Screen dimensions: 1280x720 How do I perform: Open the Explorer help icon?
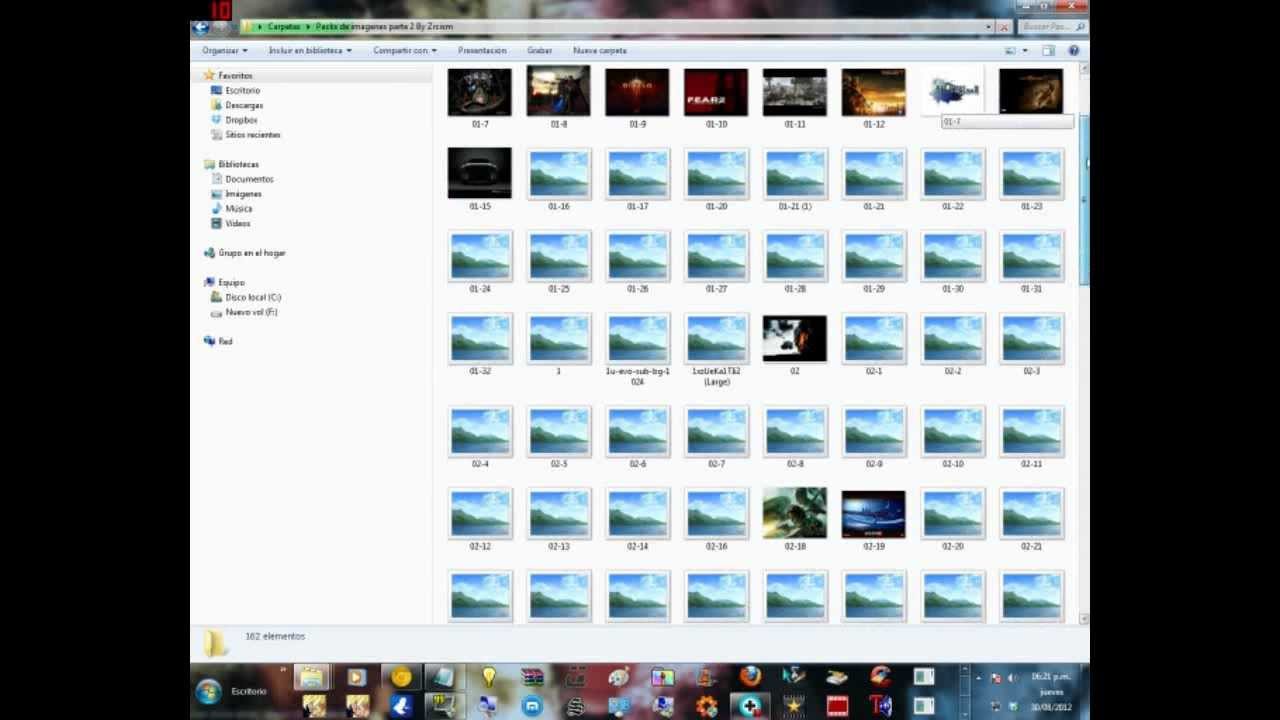(1074, 50)
